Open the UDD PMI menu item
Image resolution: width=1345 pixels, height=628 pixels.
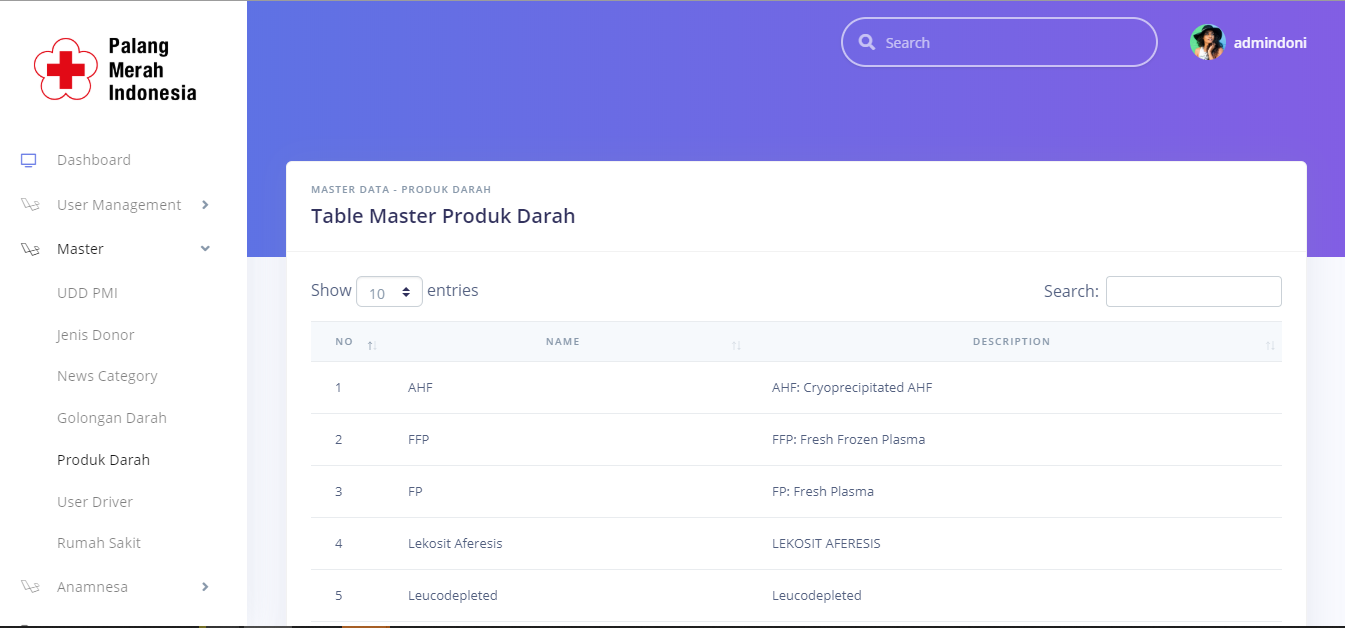[88, 293]
